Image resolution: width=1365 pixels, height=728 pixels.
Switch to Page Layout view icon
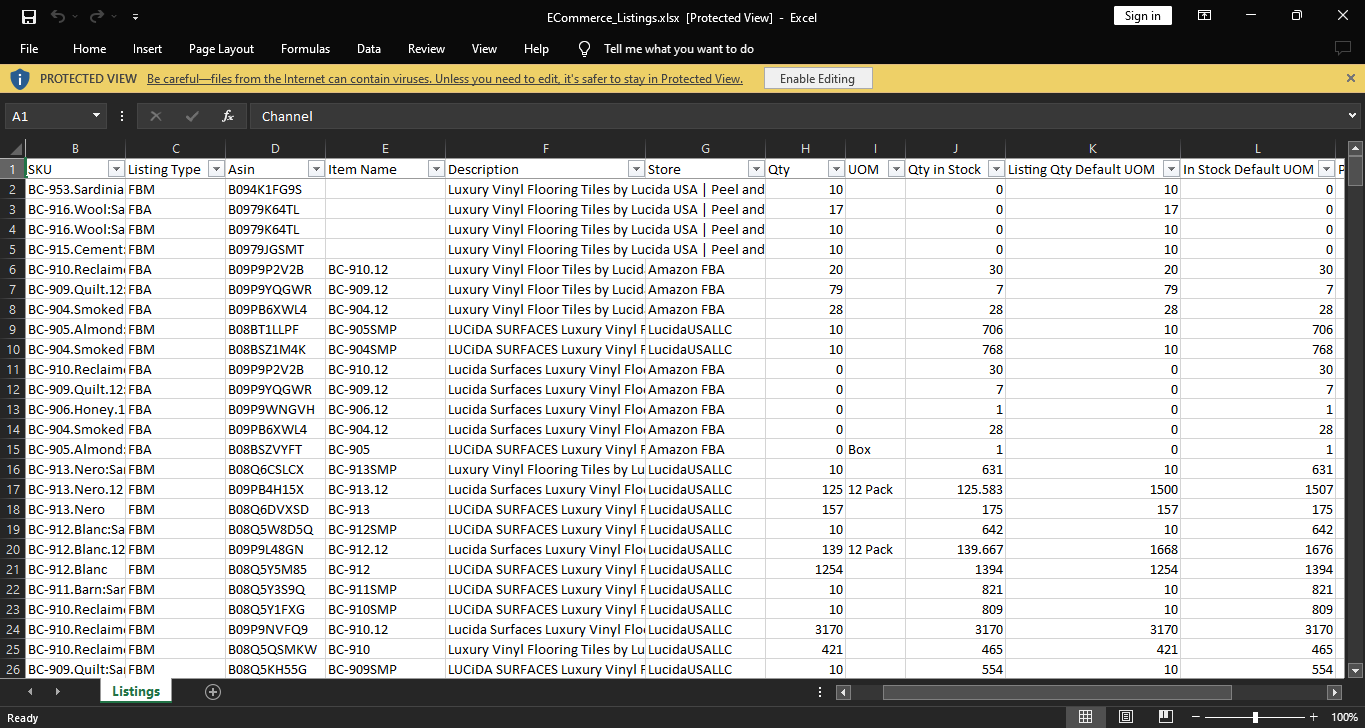click(x=1125, y=717)
